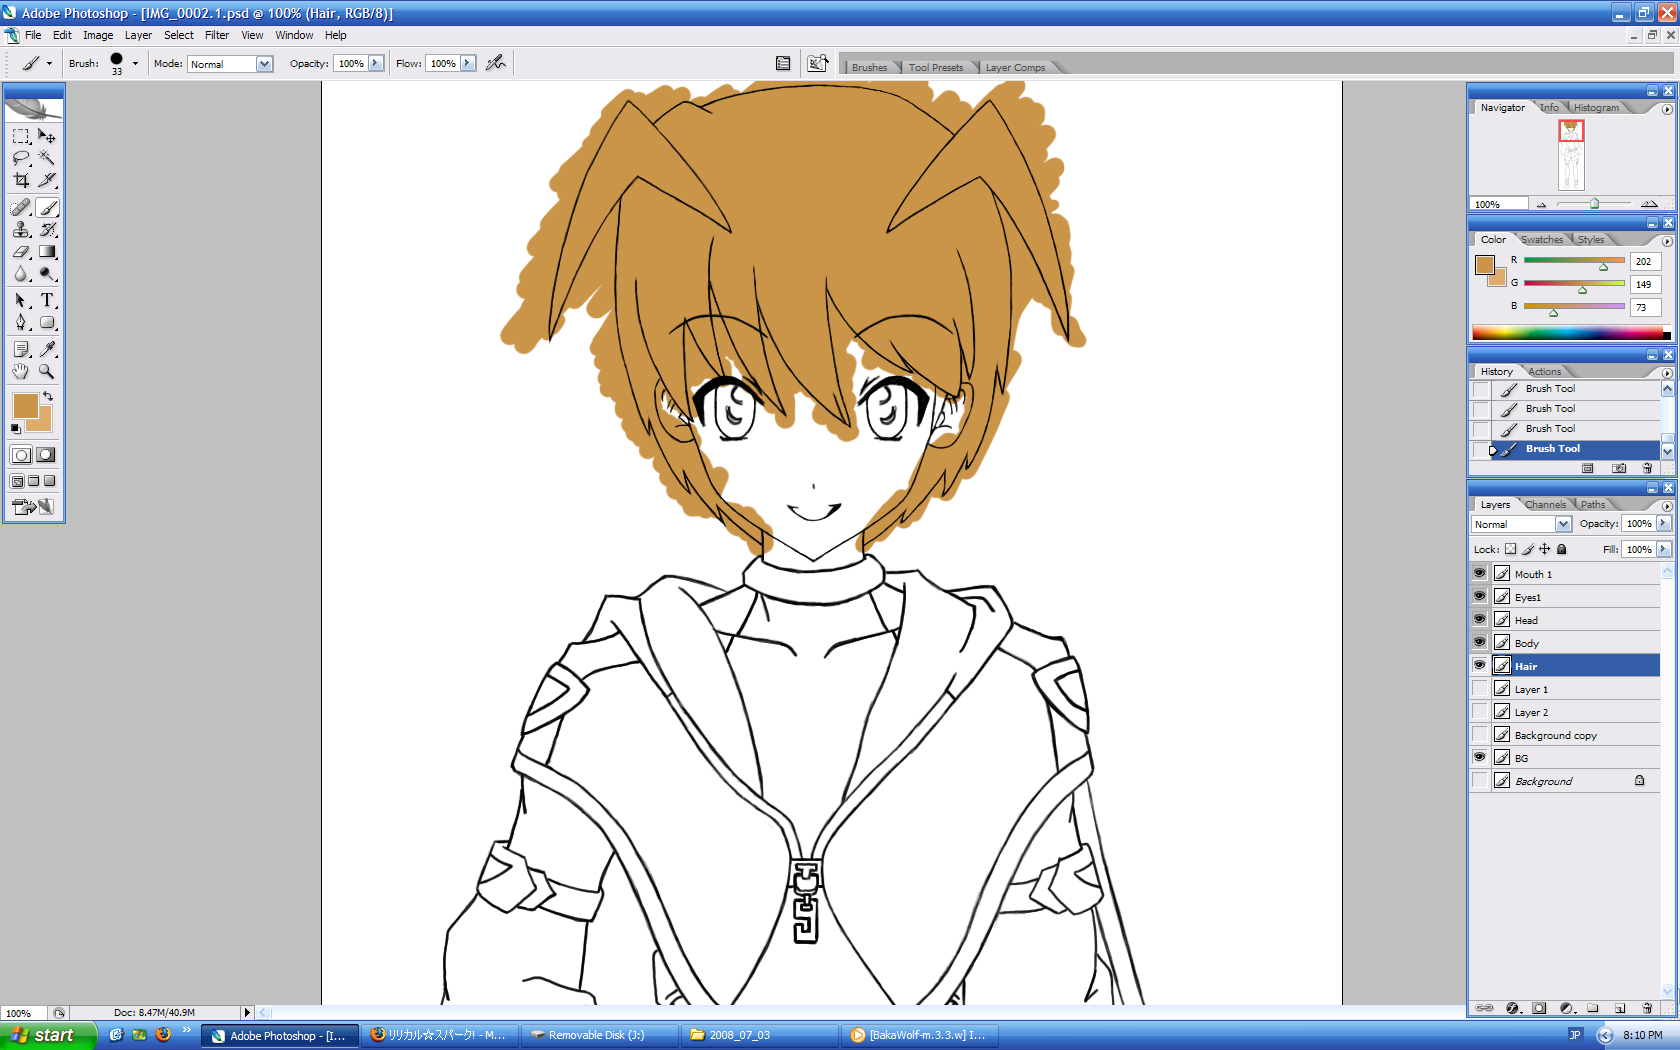Open the Filter menu
The image size is (1680, 1050).
pyautogui.click(x=217, y=35)
